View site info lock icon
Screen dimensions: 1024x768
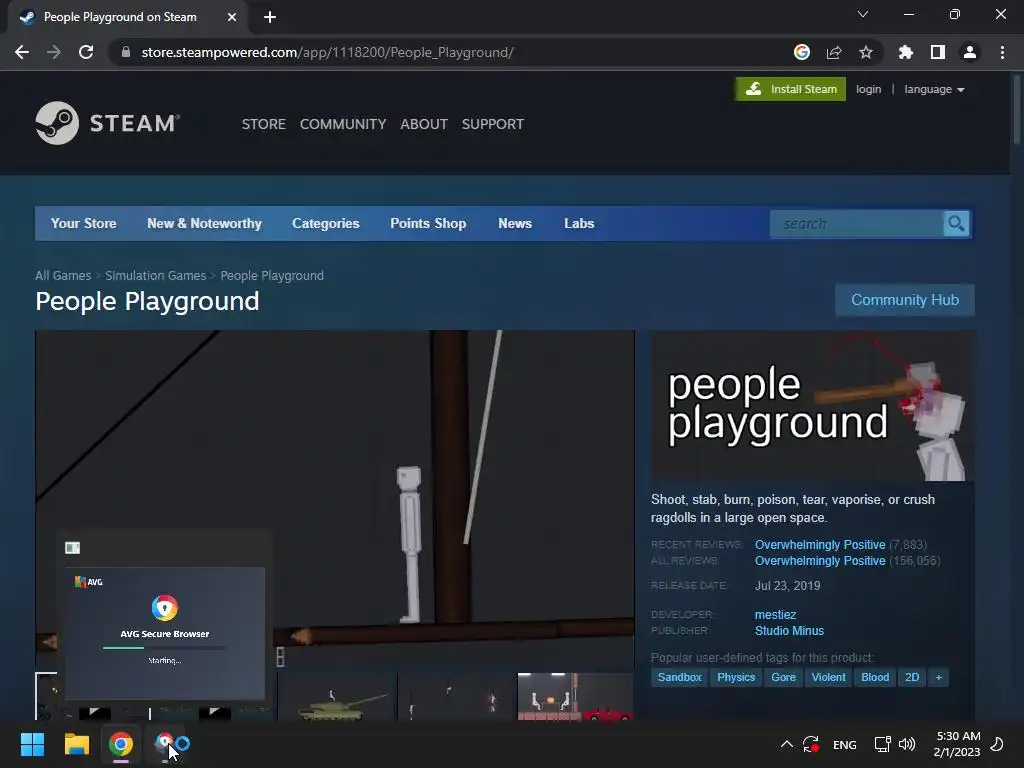[126, 52]
